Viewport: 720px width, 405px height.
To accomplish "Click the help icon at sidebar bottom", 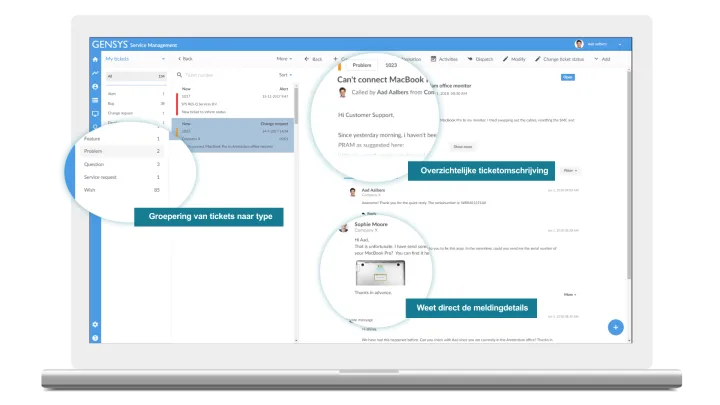I will tap(95, 338).
